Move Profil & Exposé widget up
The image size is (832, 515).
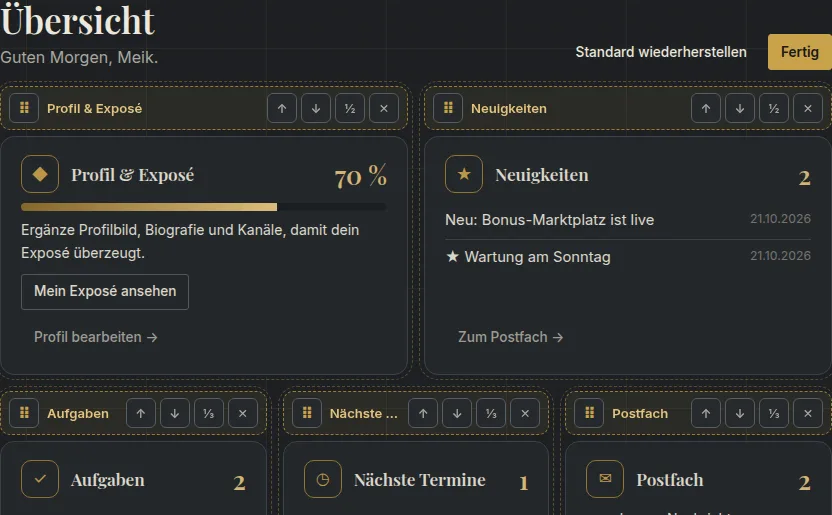[x=282, y=108]
